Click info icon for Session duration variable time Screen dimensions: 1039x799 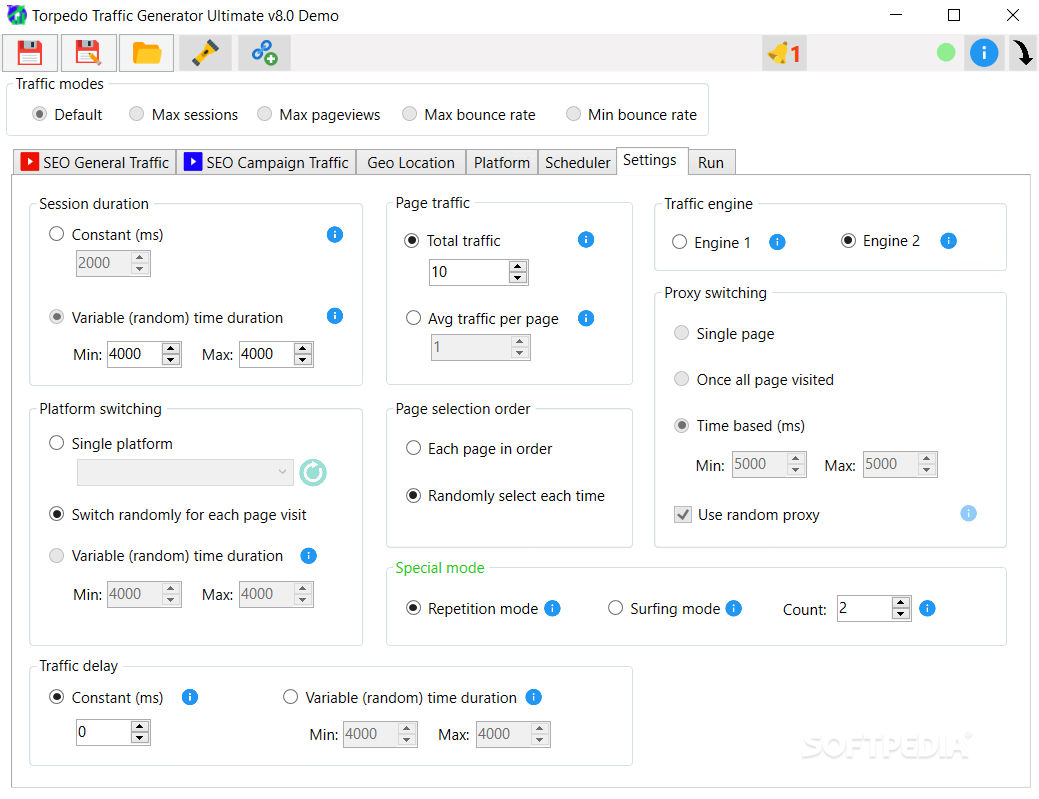335,316
